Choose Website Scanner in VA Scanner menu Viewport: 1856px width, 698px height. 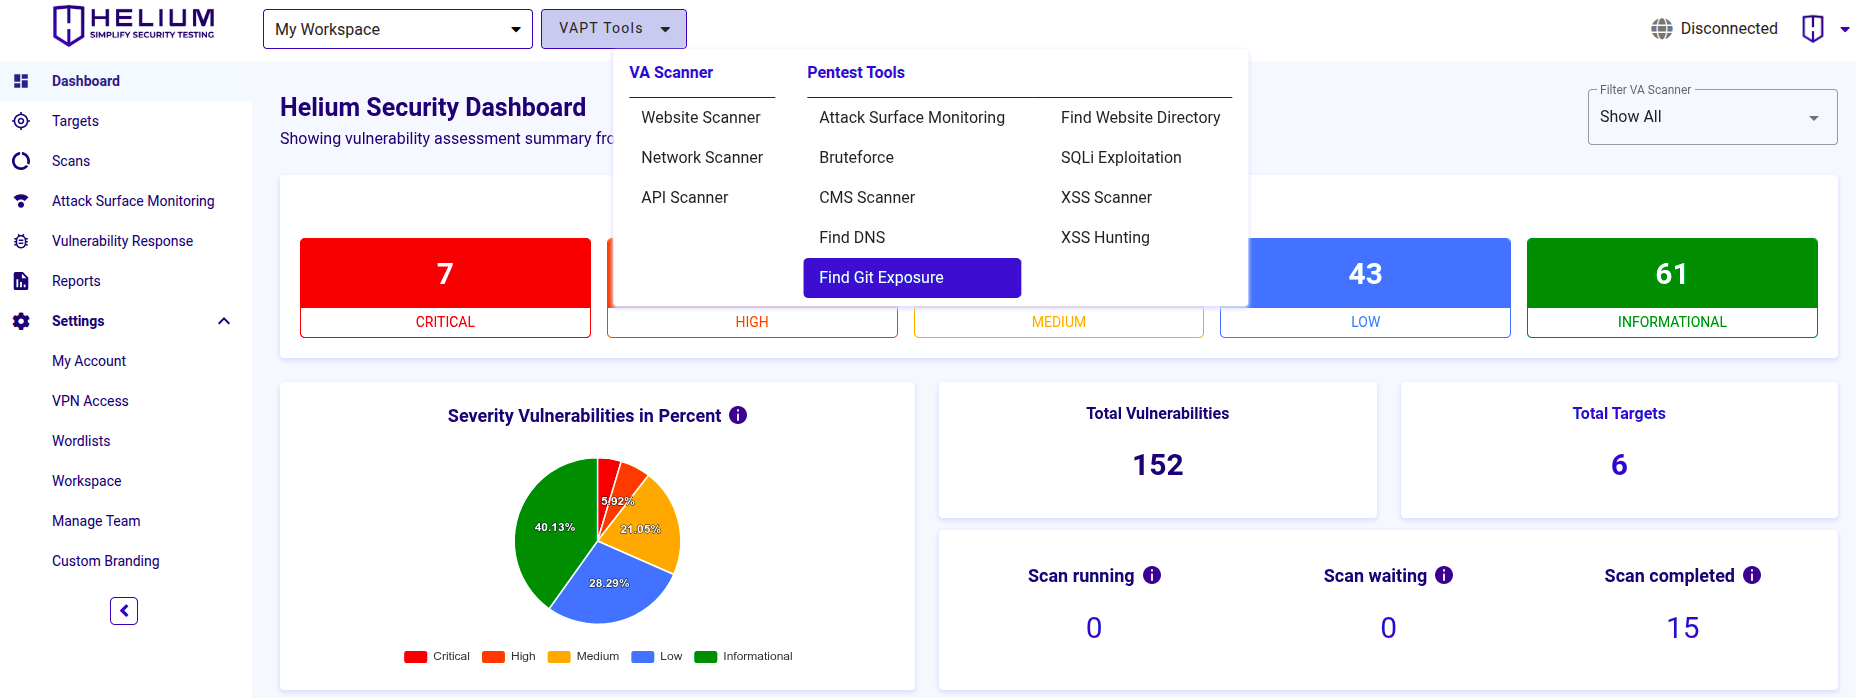700,117
